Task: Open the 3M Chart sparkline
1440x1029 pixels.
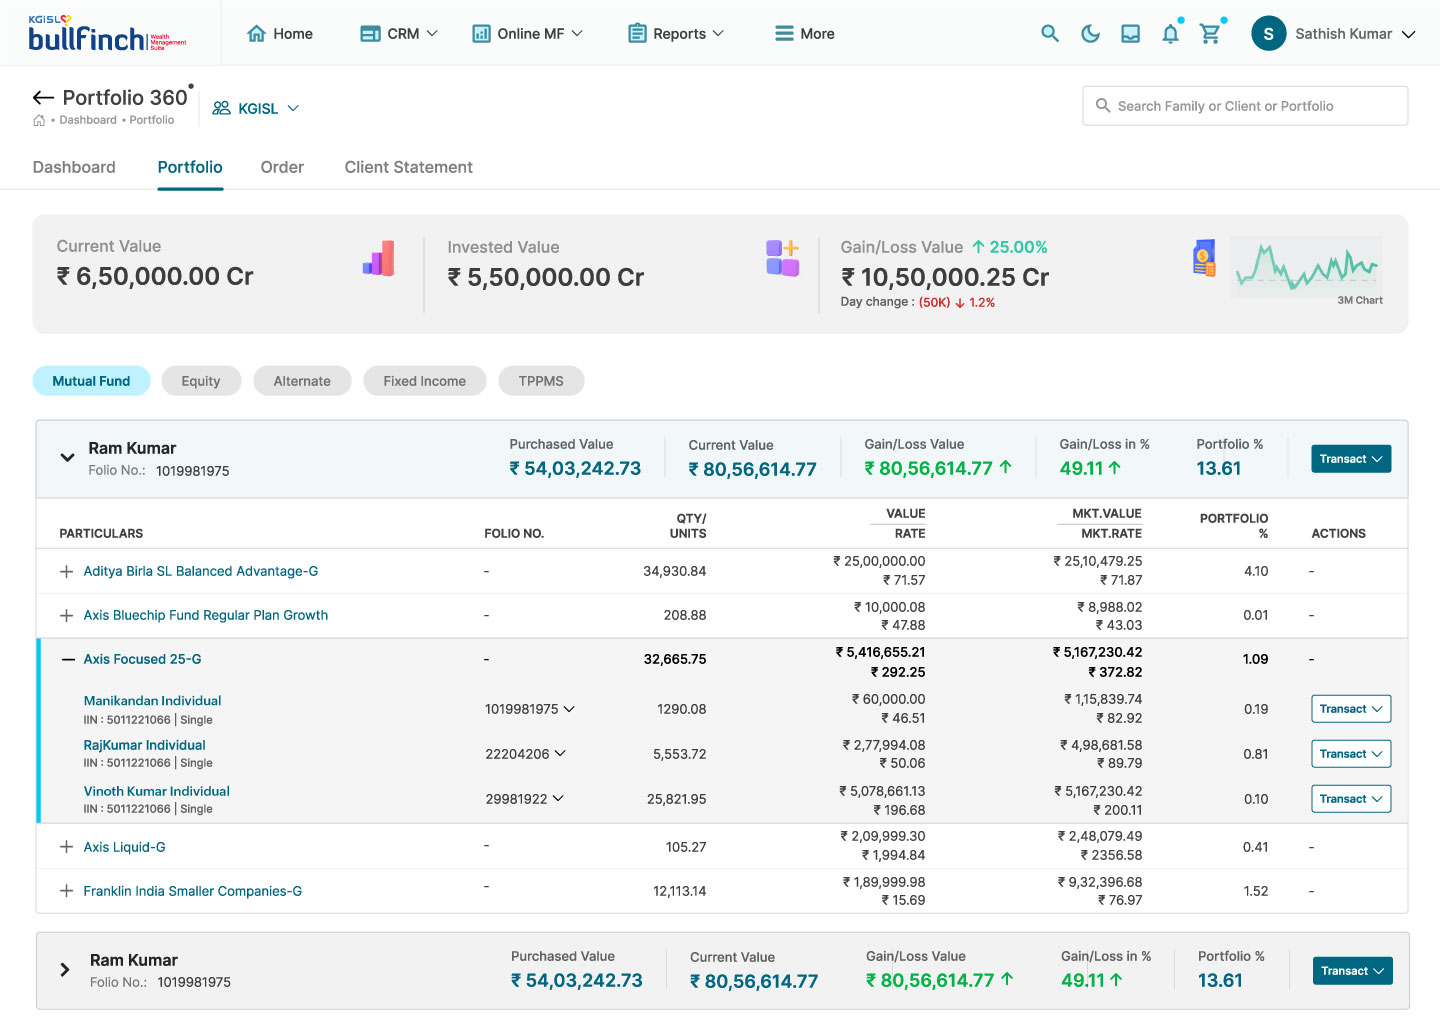Action: 1306,266
